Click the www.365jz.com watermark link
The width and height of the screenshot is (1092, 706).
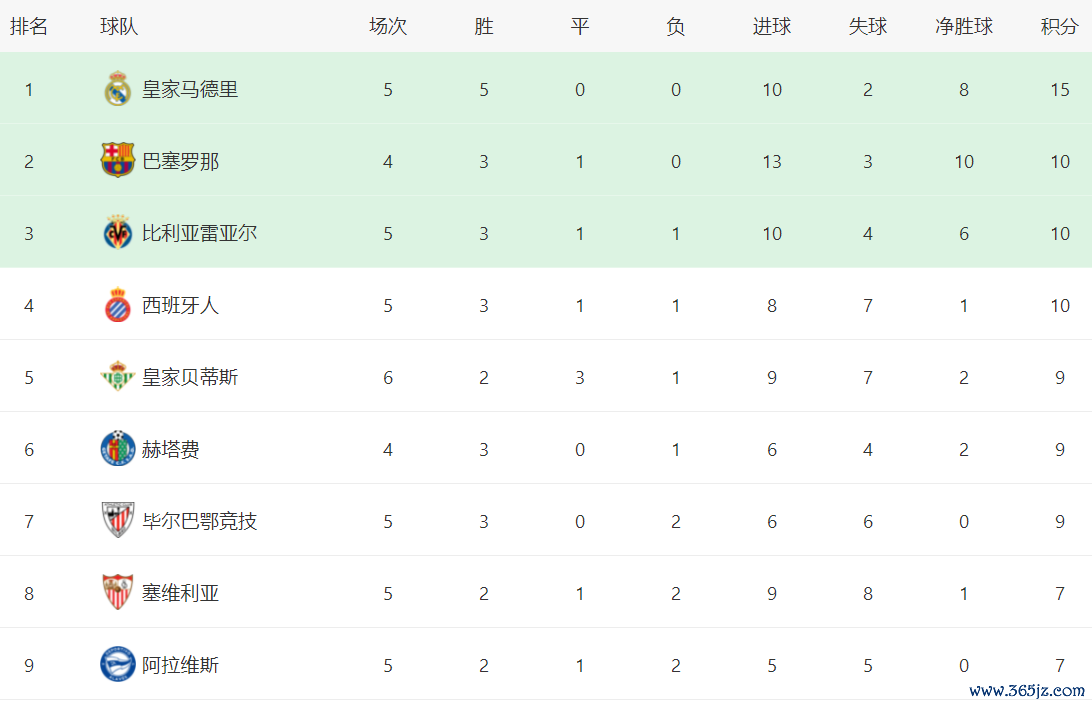[x=1027, y=691]
